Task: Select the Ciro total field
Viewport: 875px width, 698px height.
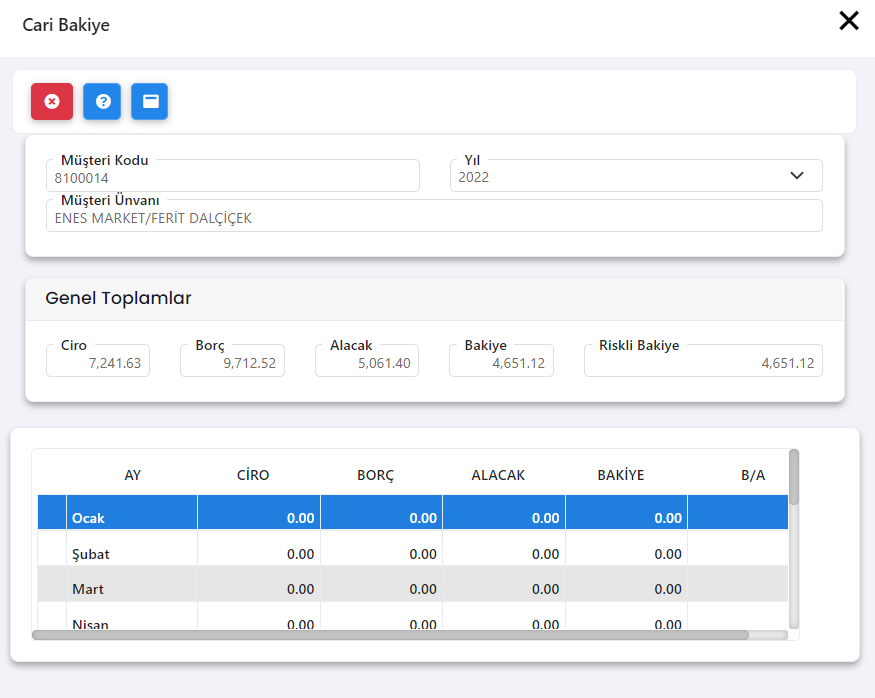Action: pyautogui.click(x=98, y=362)
